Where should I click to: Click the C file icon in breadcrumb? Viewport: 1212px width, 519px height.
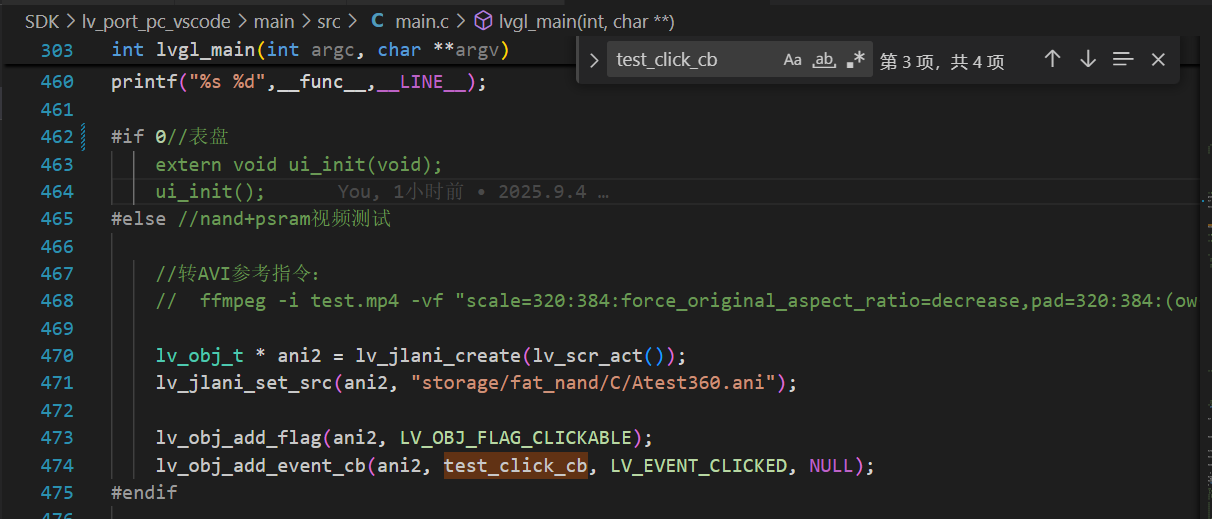[378, 21]
